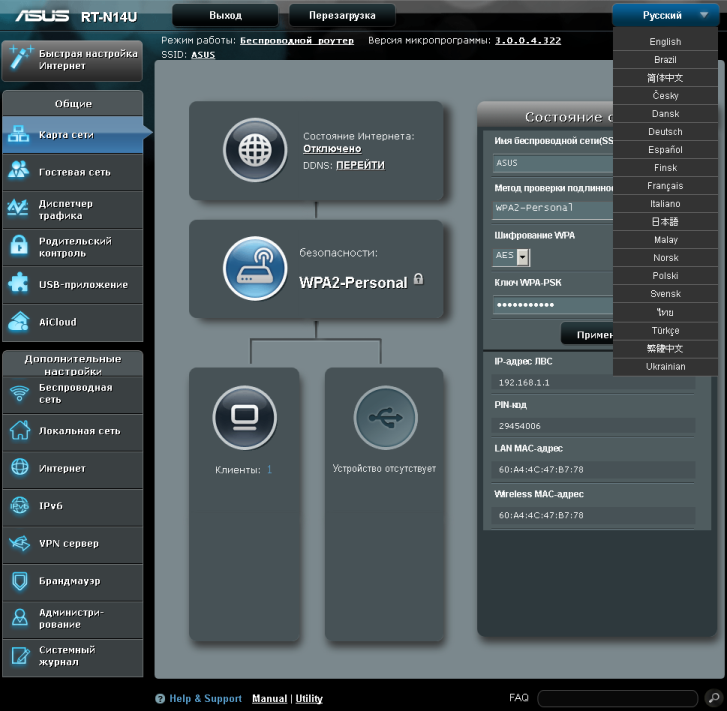Screen dimensions: 727x711
Task: Click the WPA-PSK key password field
Action: 553,305
